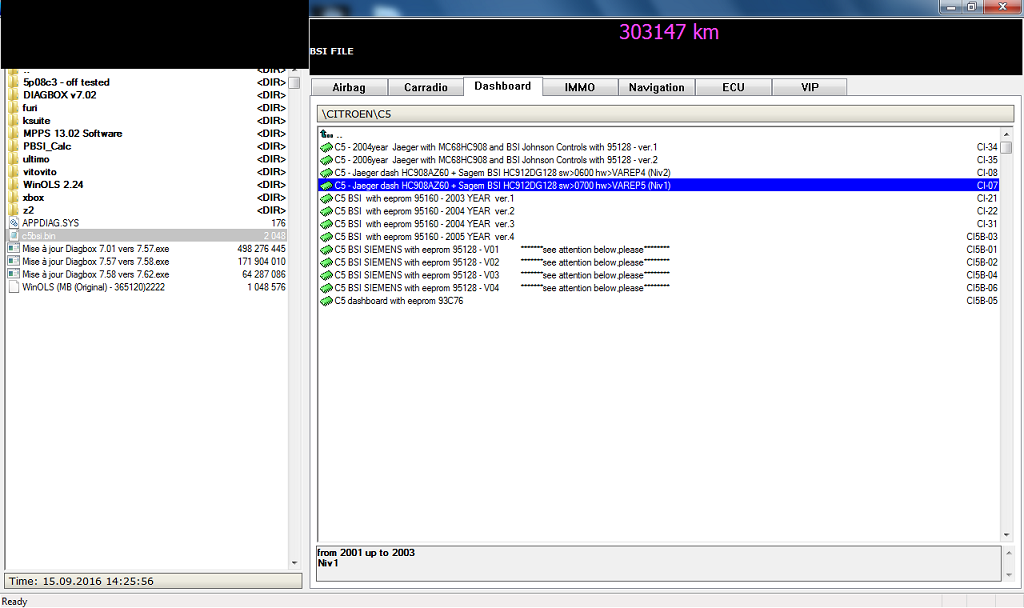Image resolution: width=1024 pixels, height=608 pixels.
Task: Click the file list scroll down arrow
Action: tap(294, 564)
